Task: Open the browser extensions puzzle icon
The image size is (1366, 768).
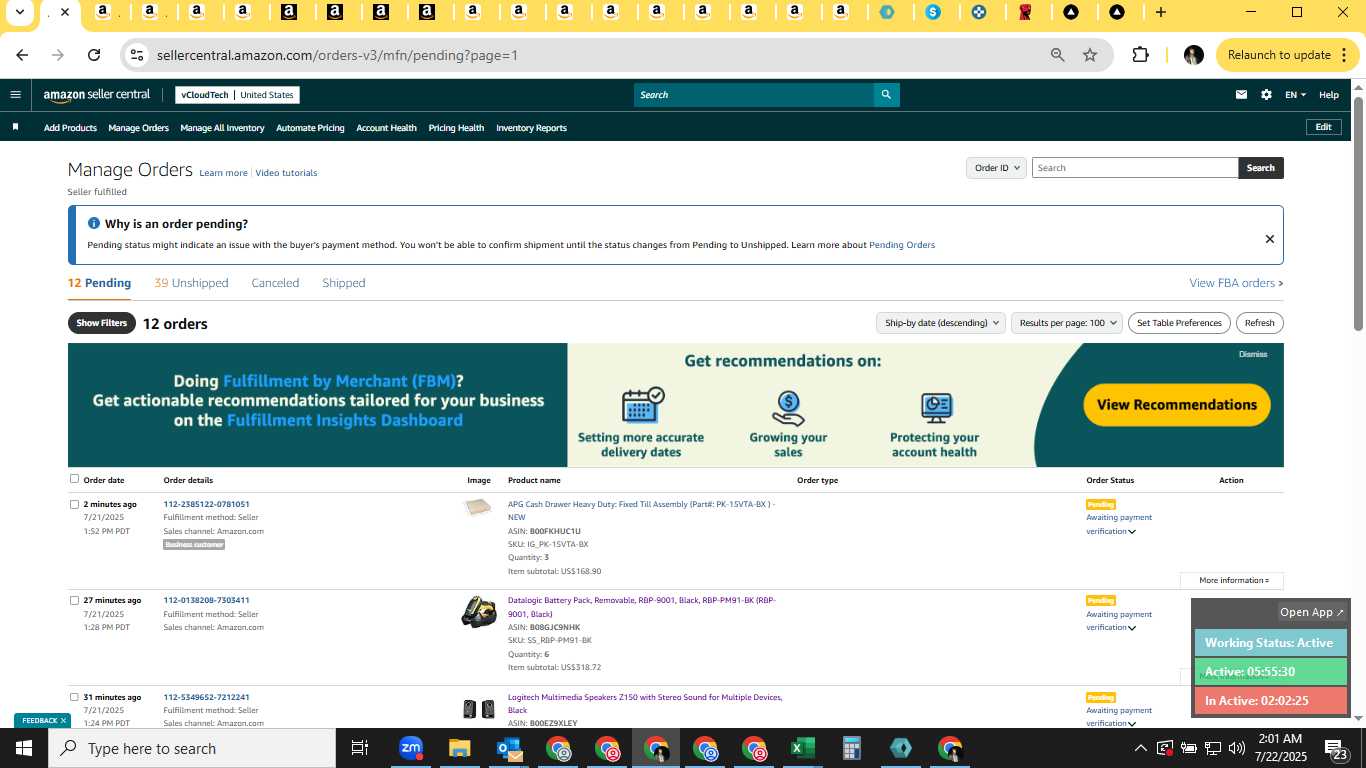Action: 1140,55
